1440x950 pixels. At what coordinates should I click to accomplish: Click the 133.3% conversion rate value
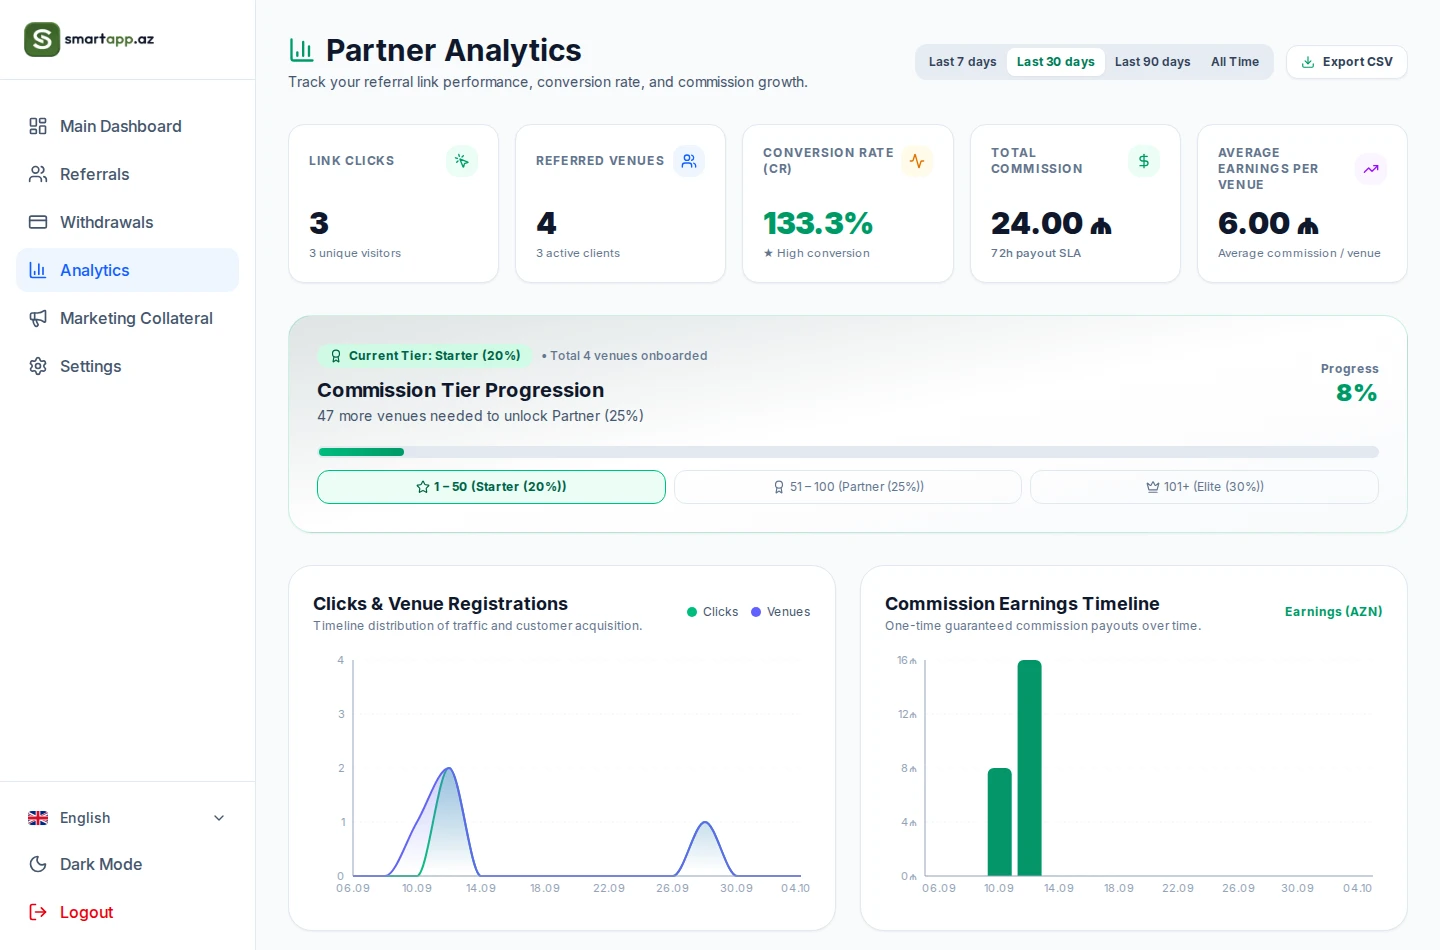click(x=818, y=223)
